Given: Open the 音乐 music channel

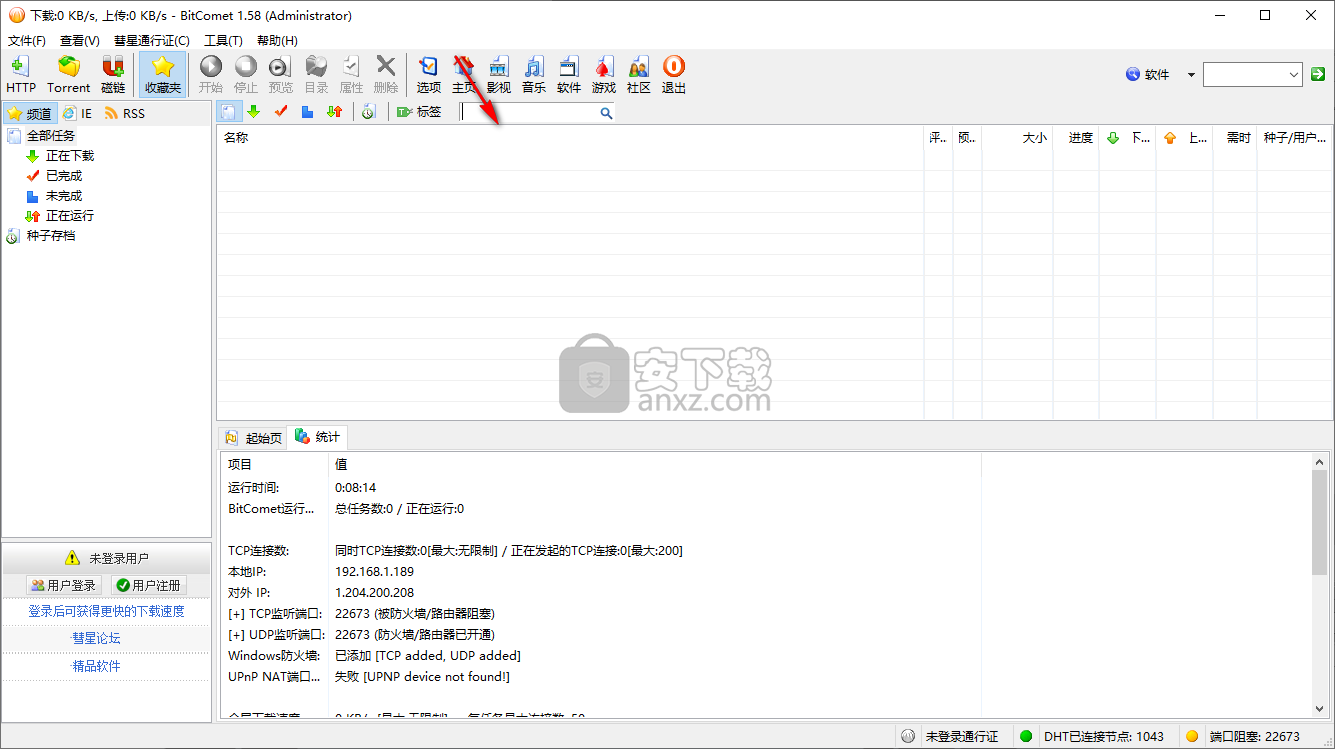Looking at the screenshot, I should [534, 75].
